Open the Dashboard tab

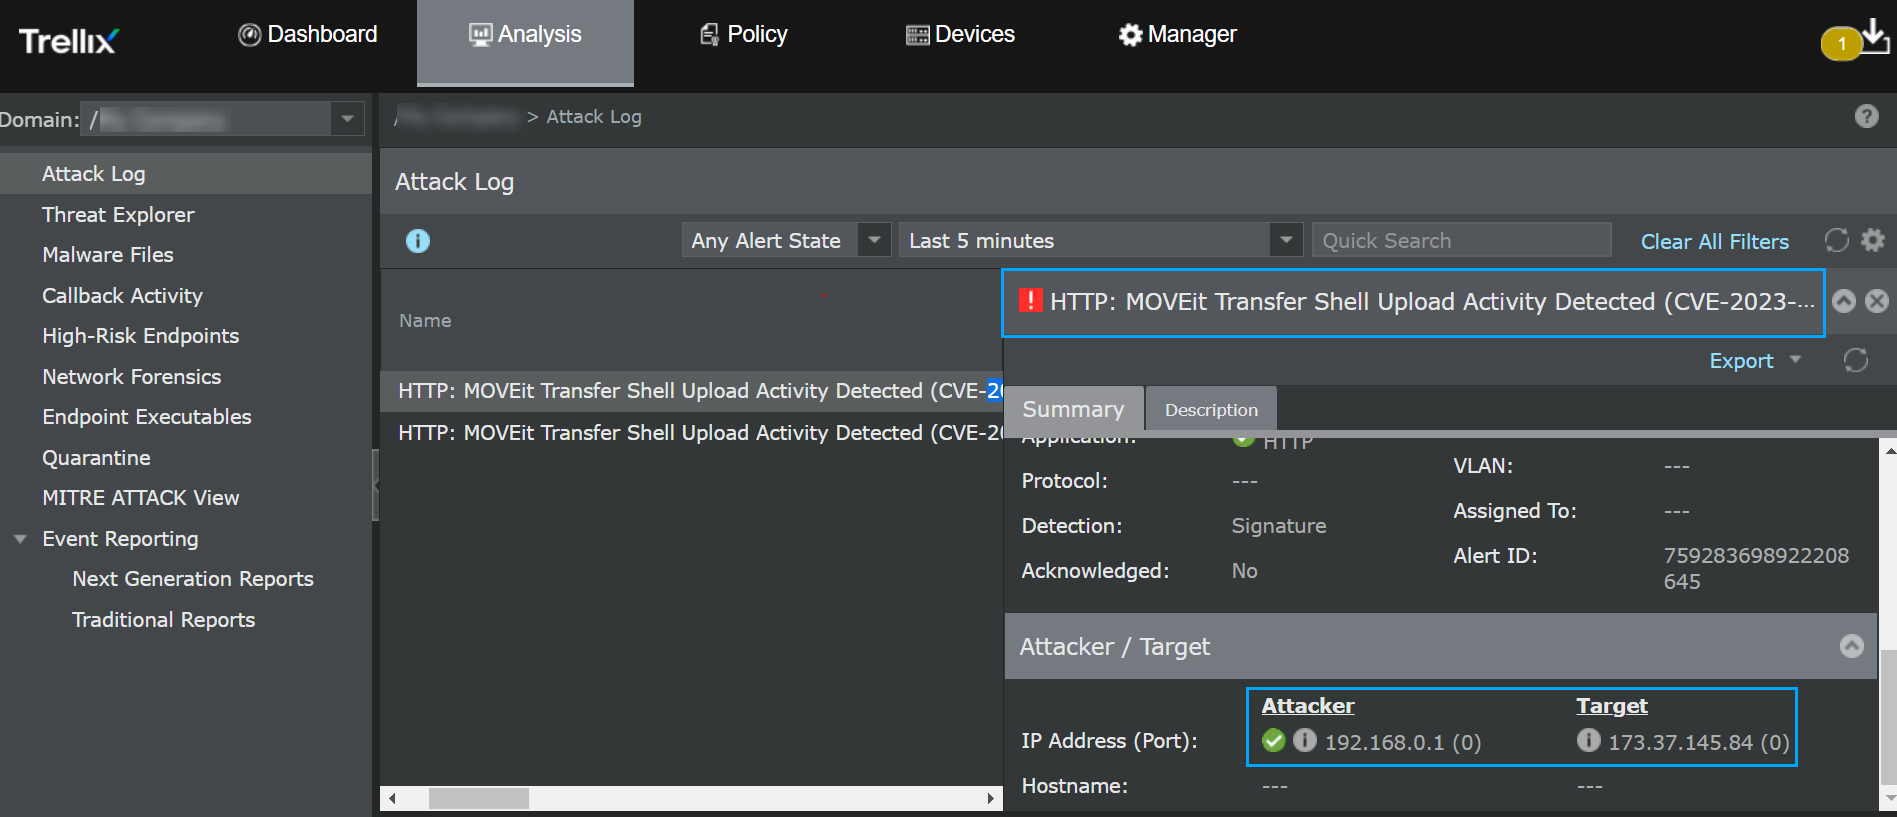(308, 35)
